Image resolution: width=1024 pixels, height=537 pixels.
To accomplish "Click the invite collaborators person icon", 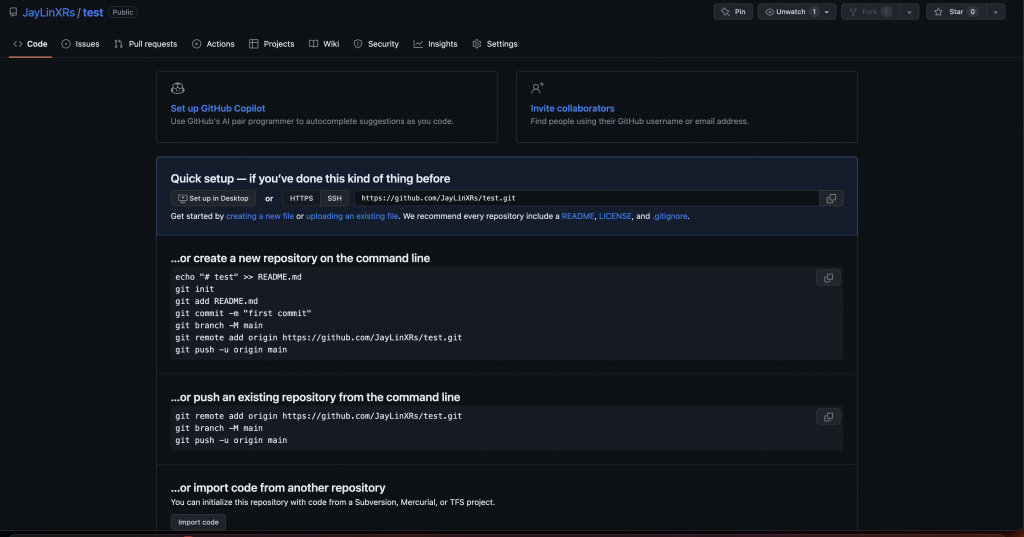I will coord(537,88).
